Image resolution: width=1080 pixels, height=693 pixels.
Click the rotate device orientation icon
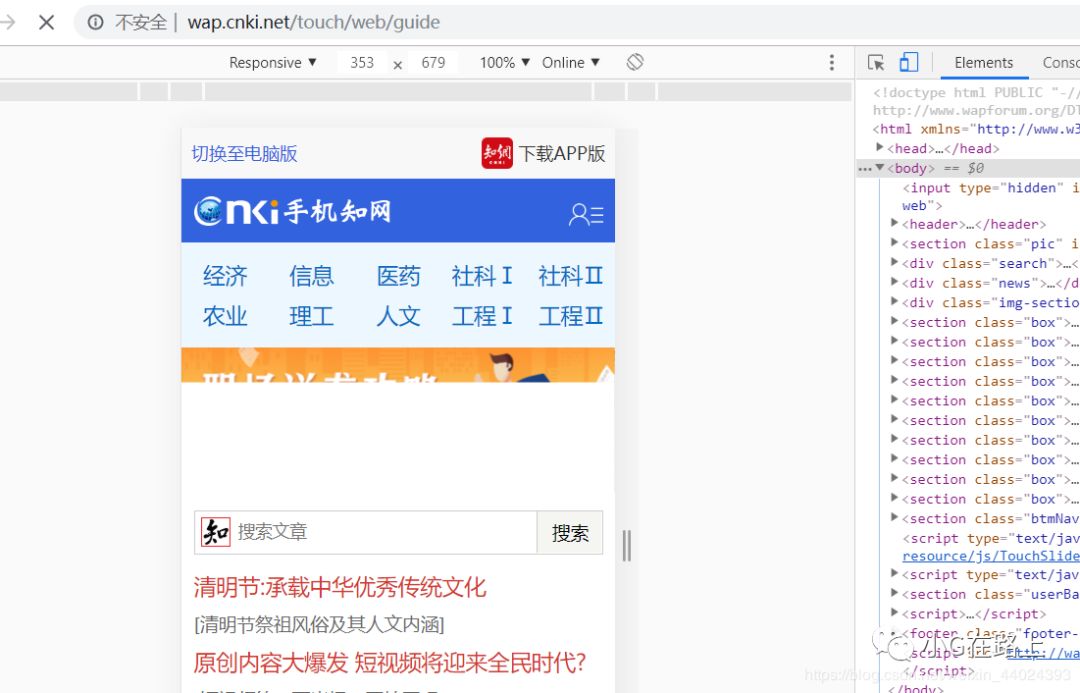[x=635, y=63]
